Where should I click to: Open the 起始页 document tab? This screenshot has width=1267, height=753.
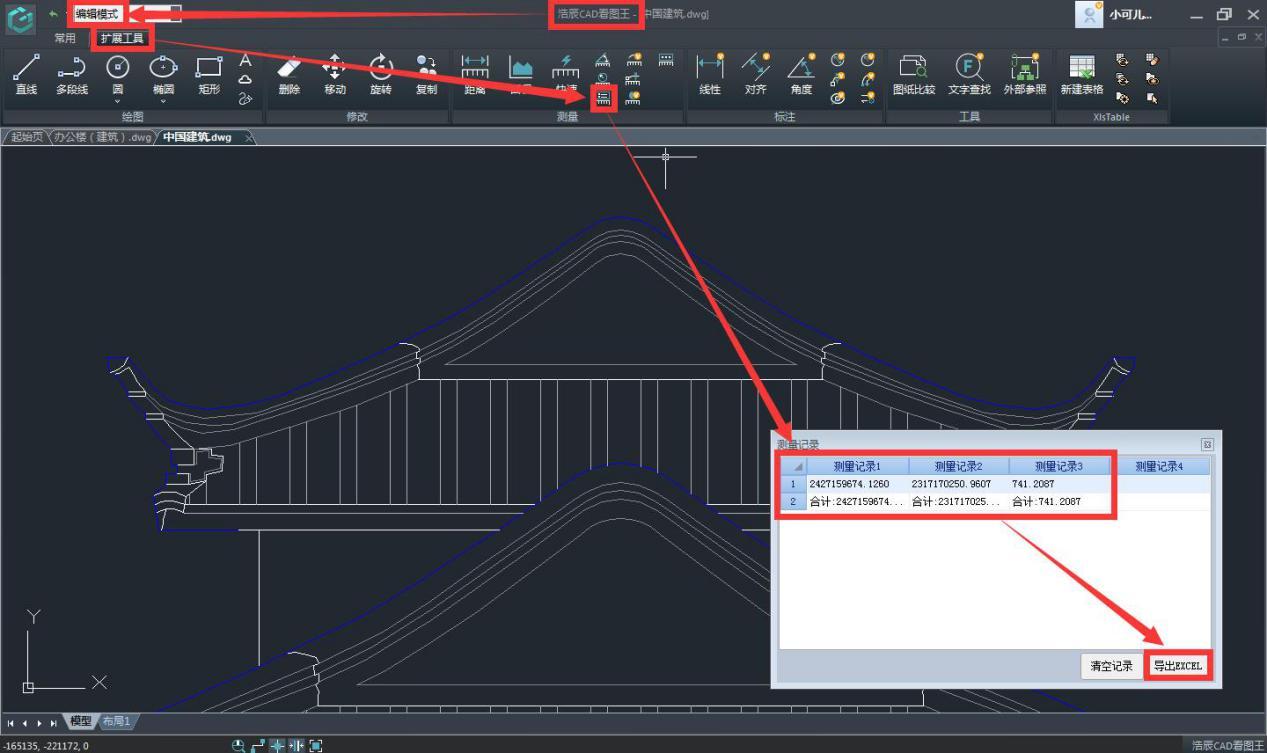coord(26,137)
